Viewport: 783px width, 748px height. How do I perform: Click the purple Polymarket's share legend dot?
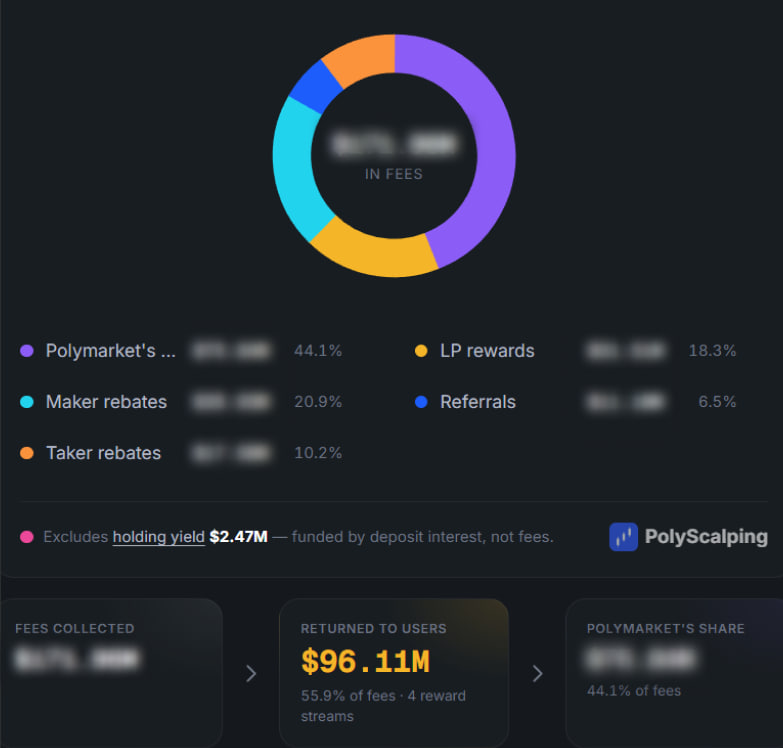pos(26,351)
